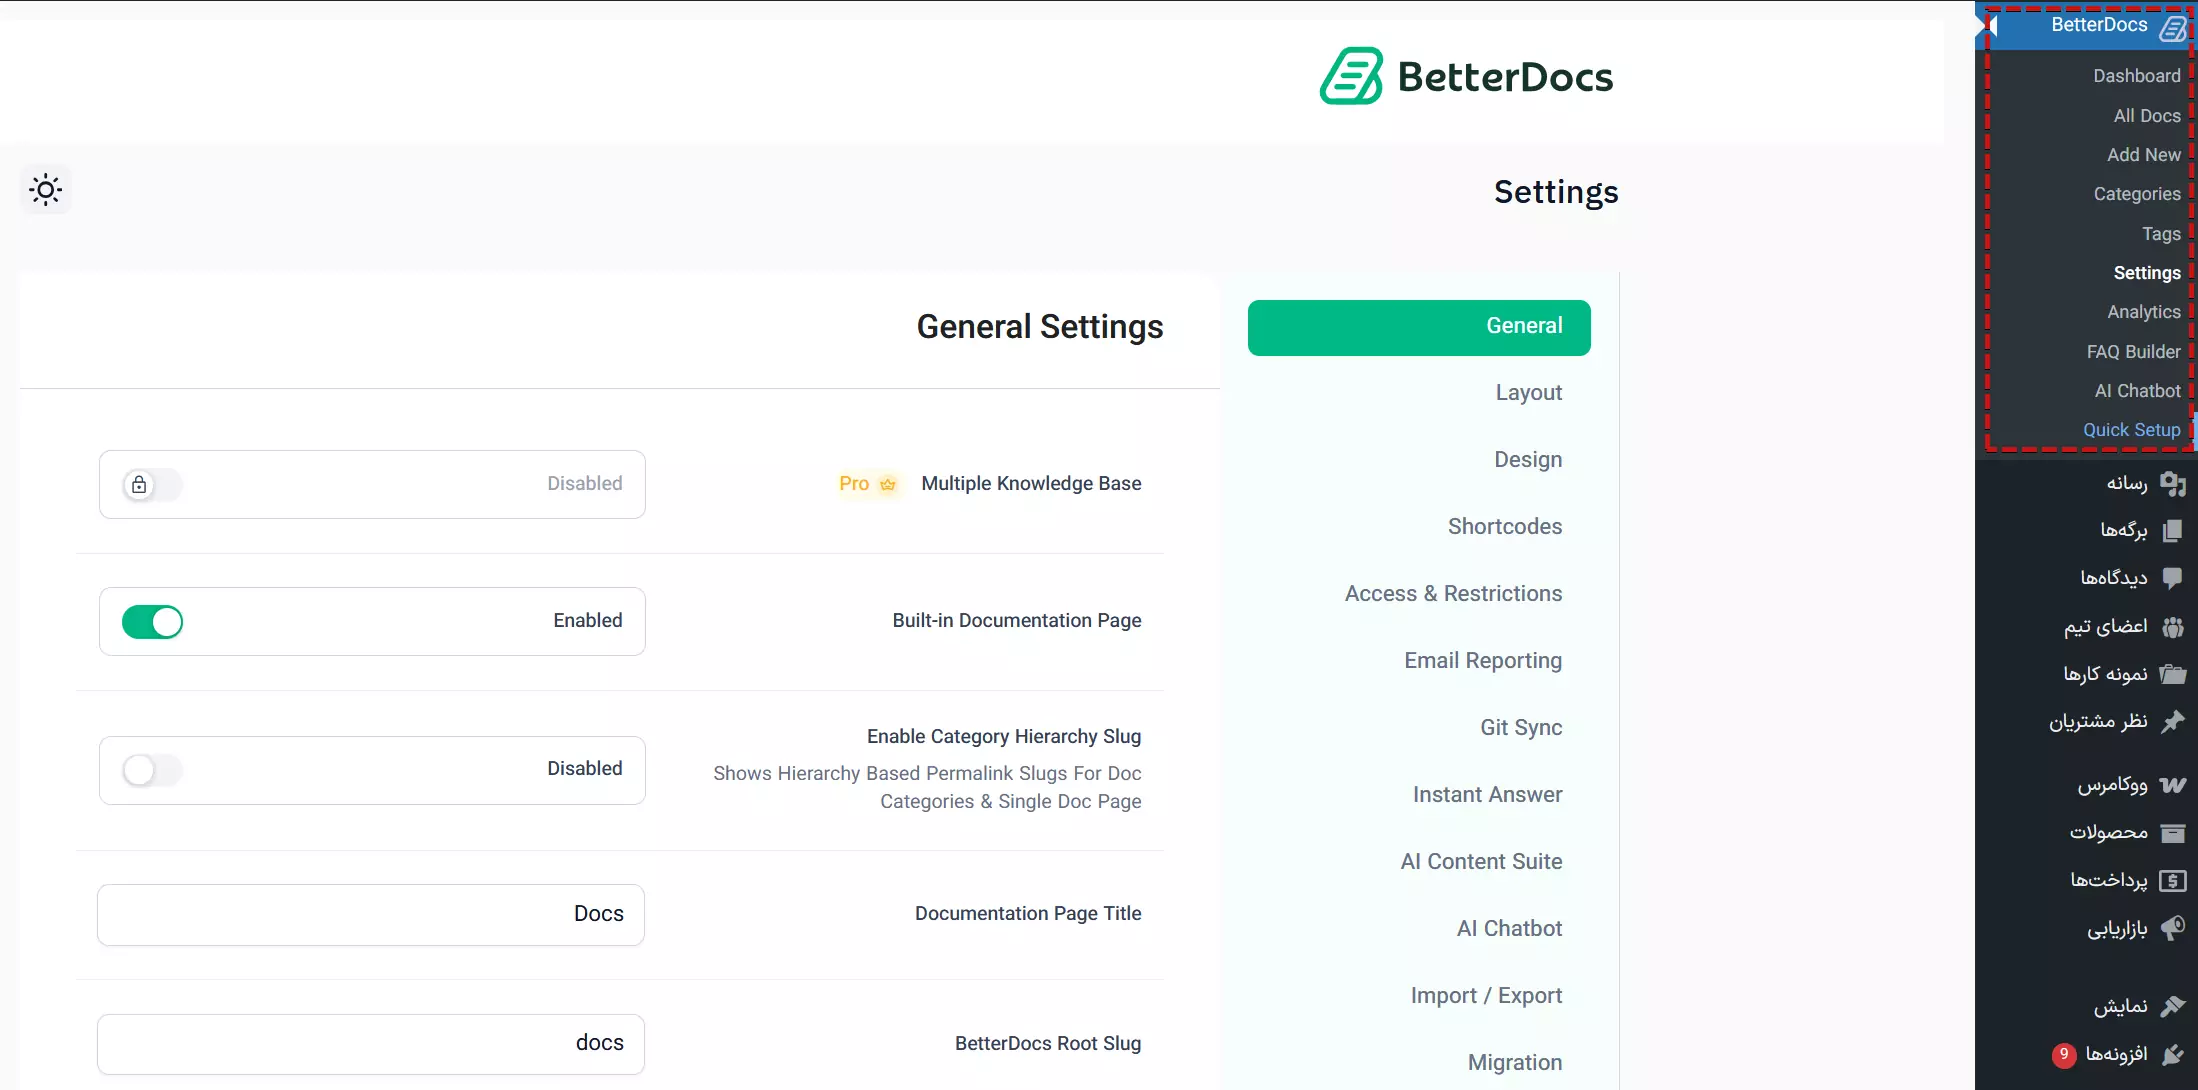The width and height of the screenshot is (2198, 1090).
Task: Click the BetterDocs logo in the header
Action: click(1466, 77)
